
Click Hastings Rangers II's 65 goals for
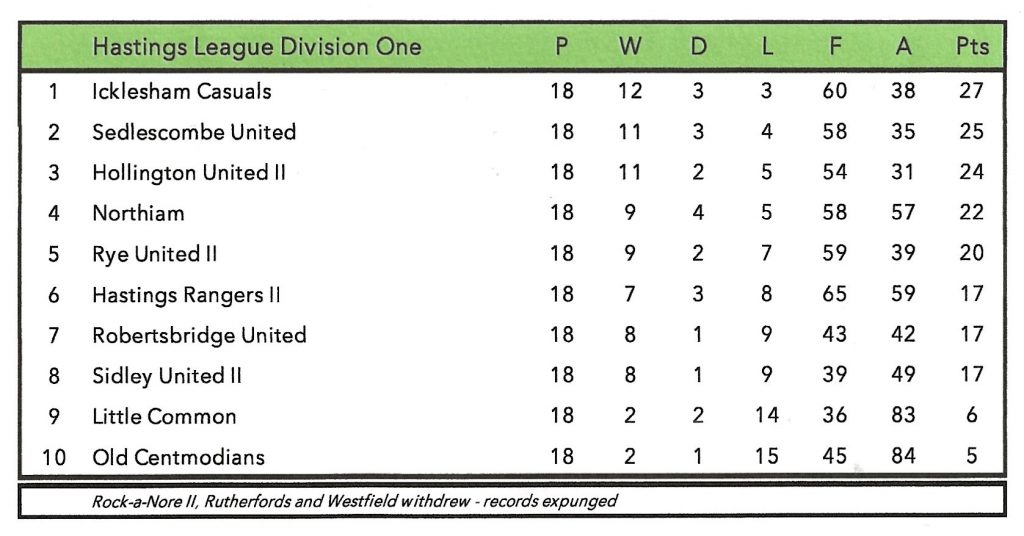[834, 295]
